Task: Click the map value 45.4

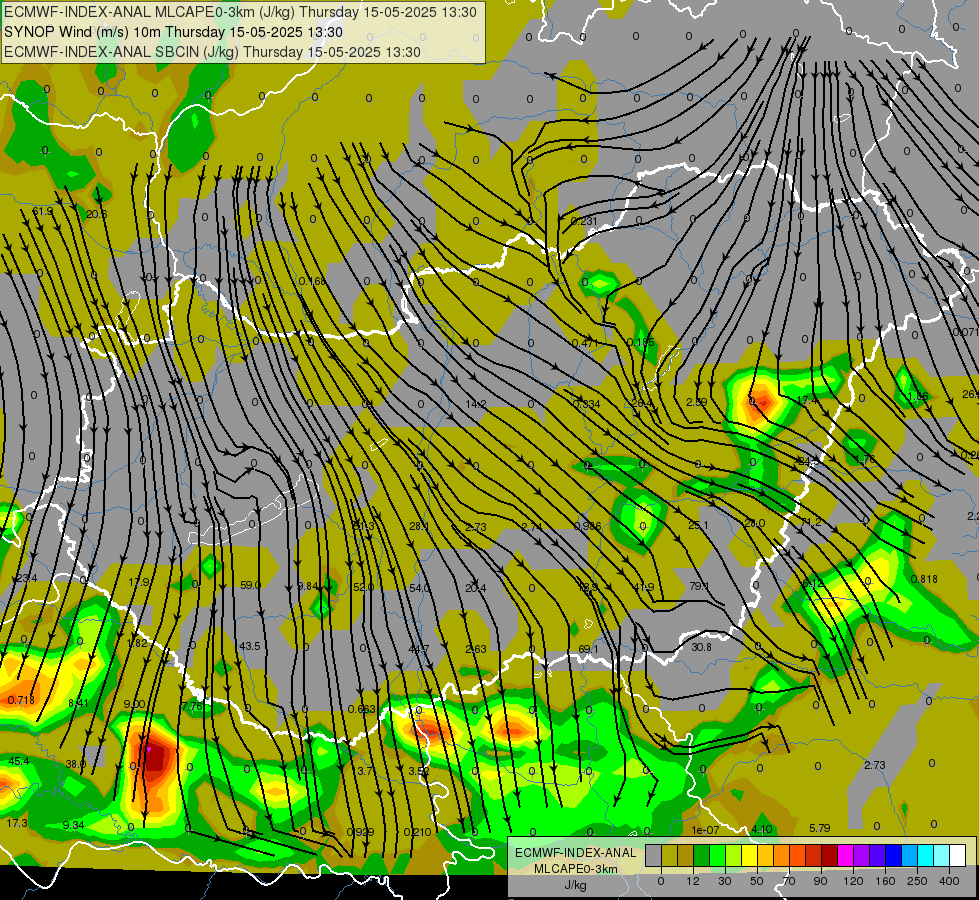Action: coord(19,761)
